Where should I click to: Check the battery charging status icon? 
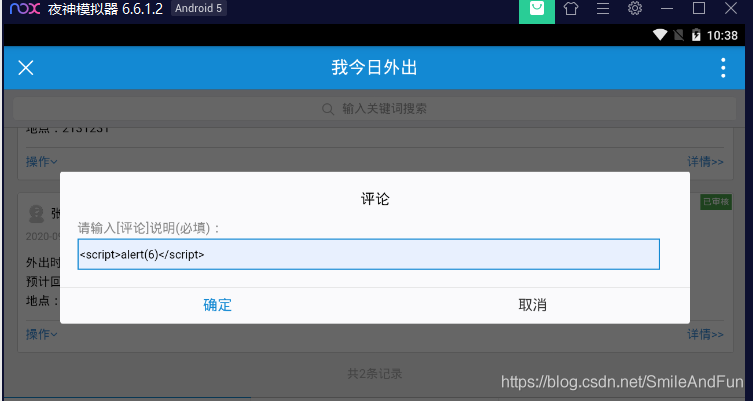(x=696, y=35)
